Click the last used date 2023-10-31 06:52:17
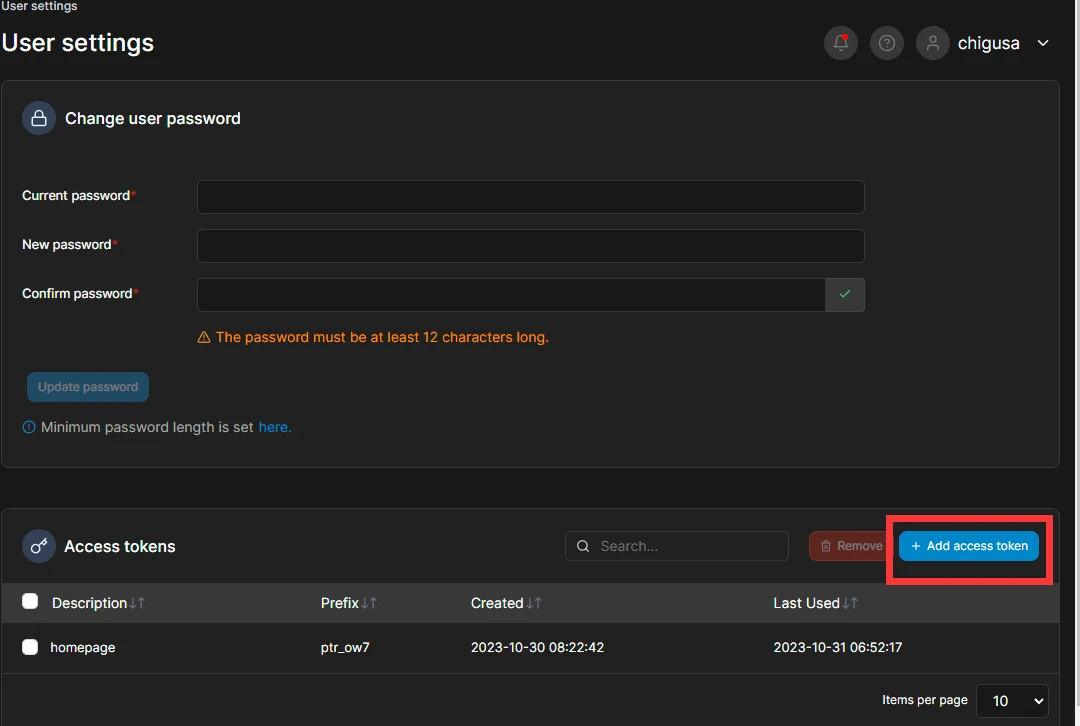 point(838,647)
